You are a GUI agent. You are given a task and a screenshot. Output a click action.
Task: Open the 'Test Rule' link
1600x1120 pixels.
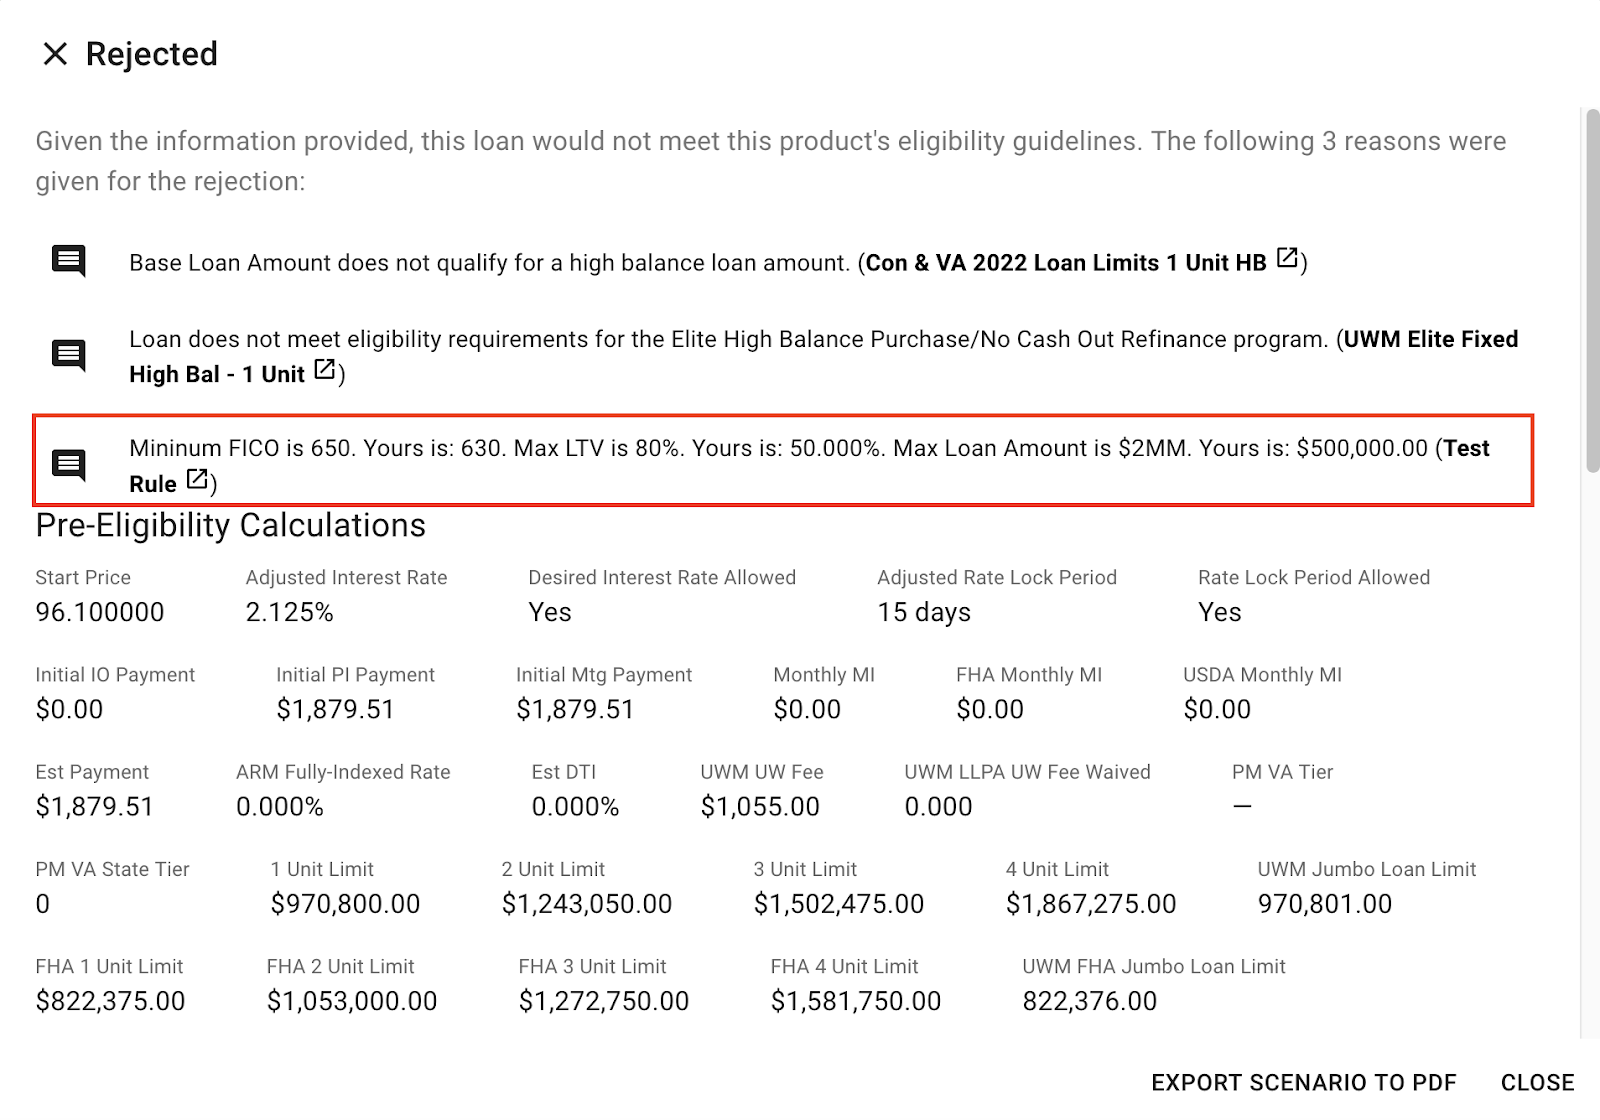pyautogui.click(x=809, y=466)
